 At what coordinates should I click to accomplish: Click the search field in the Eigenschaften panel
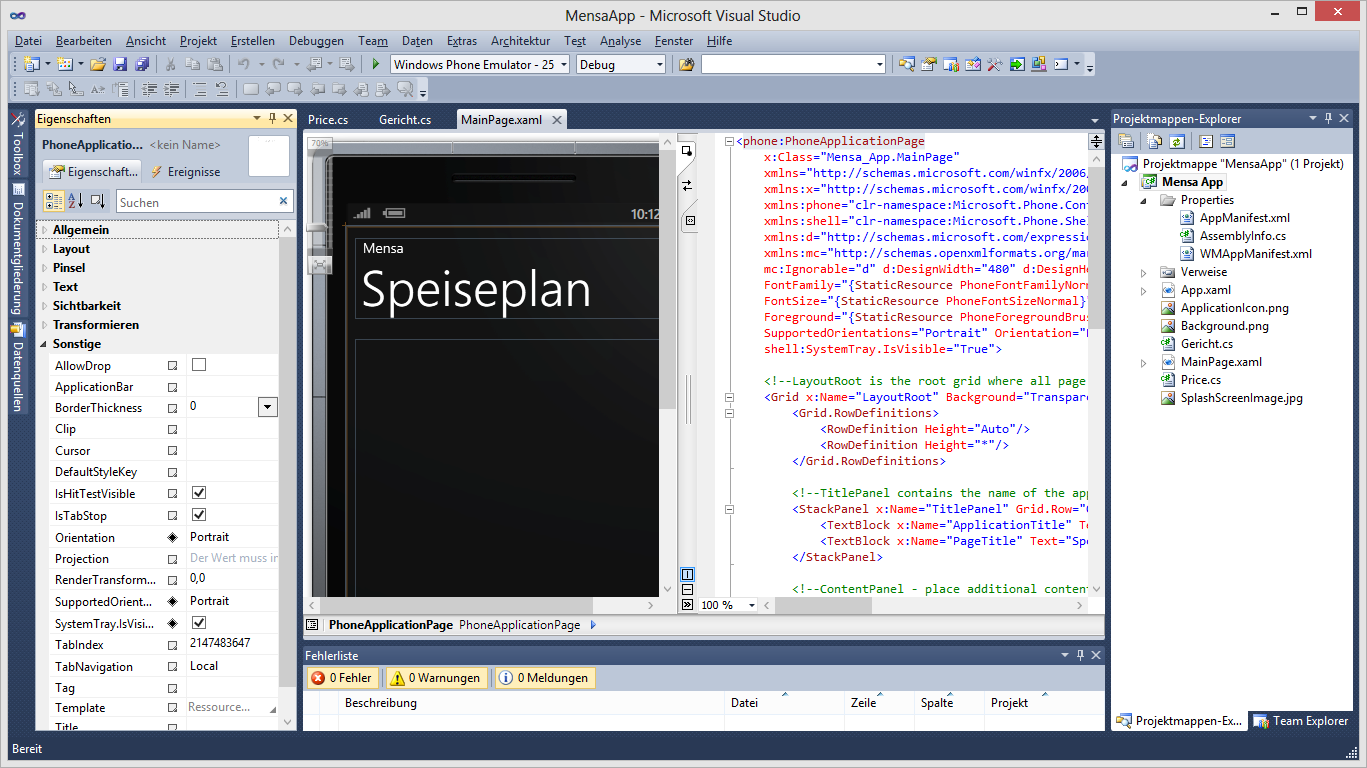click(x=205, y=201)
